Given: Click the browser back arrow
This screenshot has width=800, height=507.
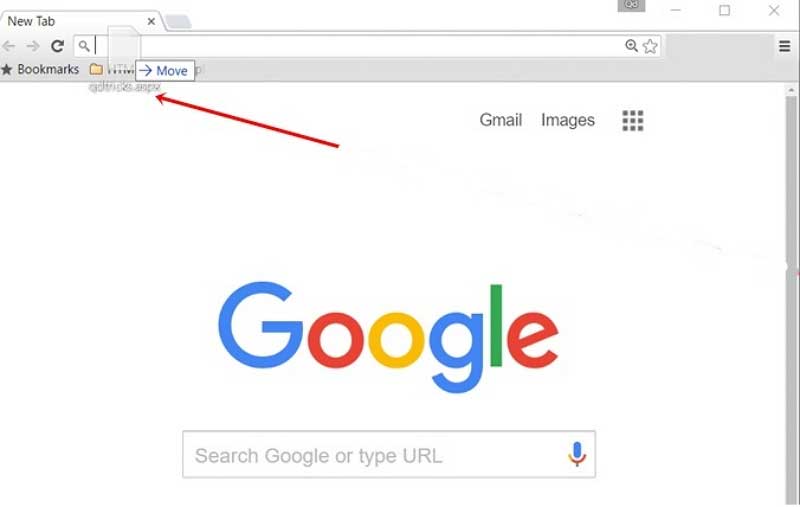Looking at the screenshot, I should coord(9,46).
